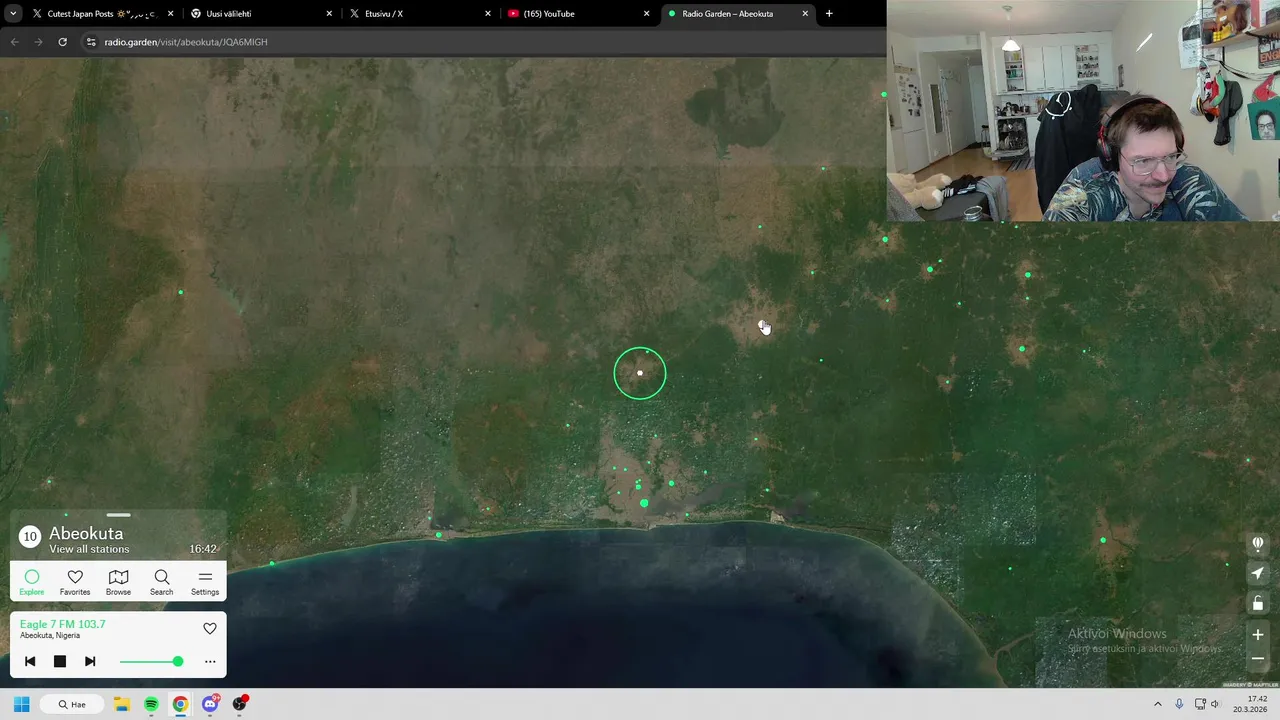Center map on my location arrow
The height and width of the screenshot is (720, 1280).
coord(1258,573)
